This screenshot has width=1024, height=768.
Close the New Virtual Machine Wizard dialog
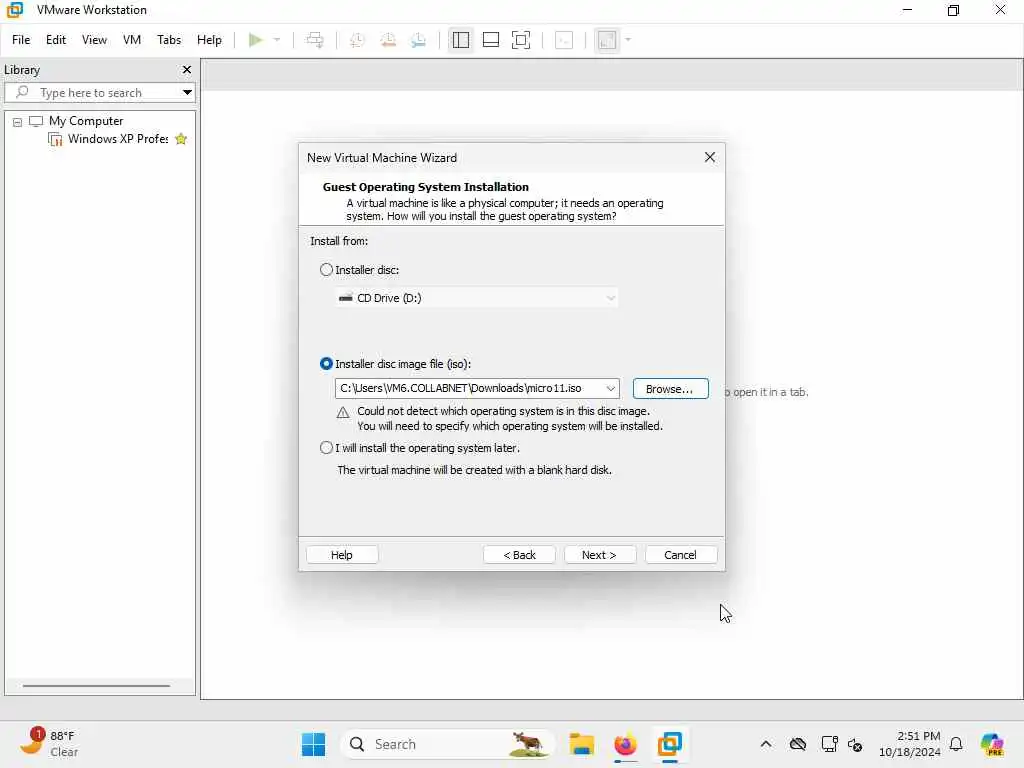click(x=710, y=157)
